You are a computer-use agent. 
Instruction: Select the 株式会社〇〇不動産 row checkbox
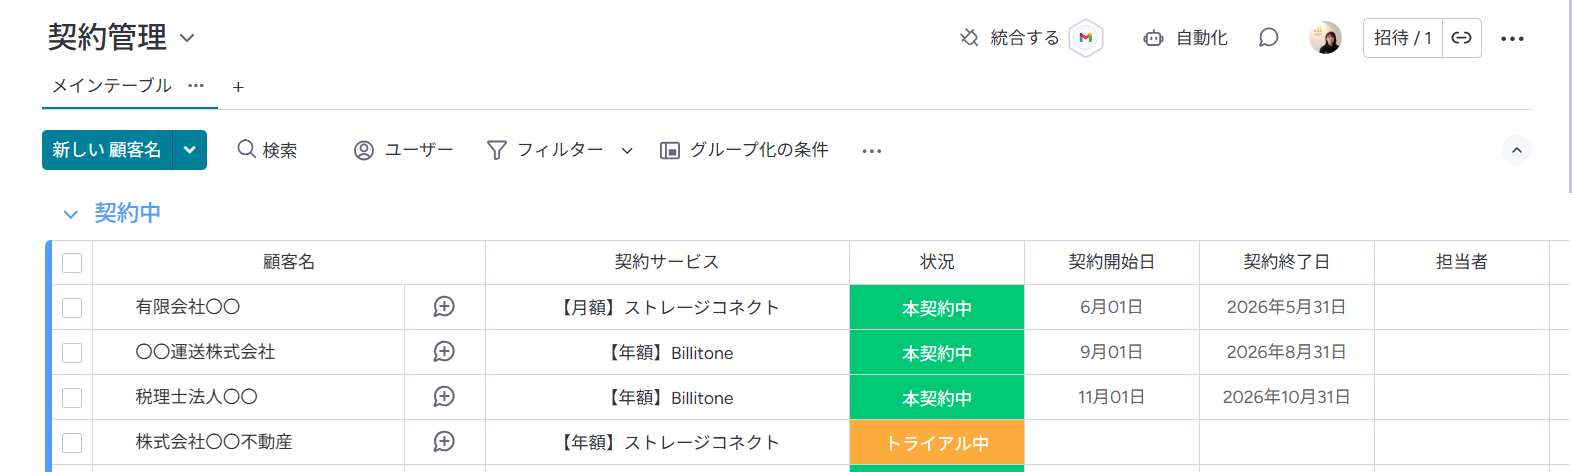(x=72, y=443)
